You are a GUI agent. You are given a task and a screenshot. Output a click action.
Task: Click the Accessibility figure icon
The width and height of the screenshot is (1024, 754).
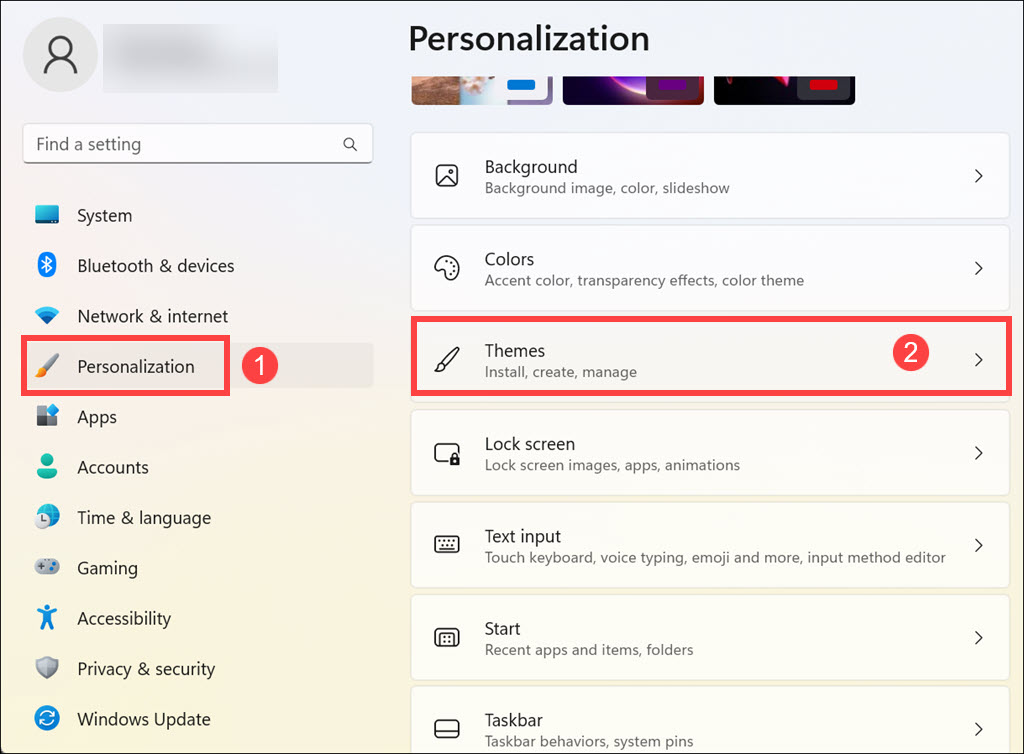pos(47,618)
